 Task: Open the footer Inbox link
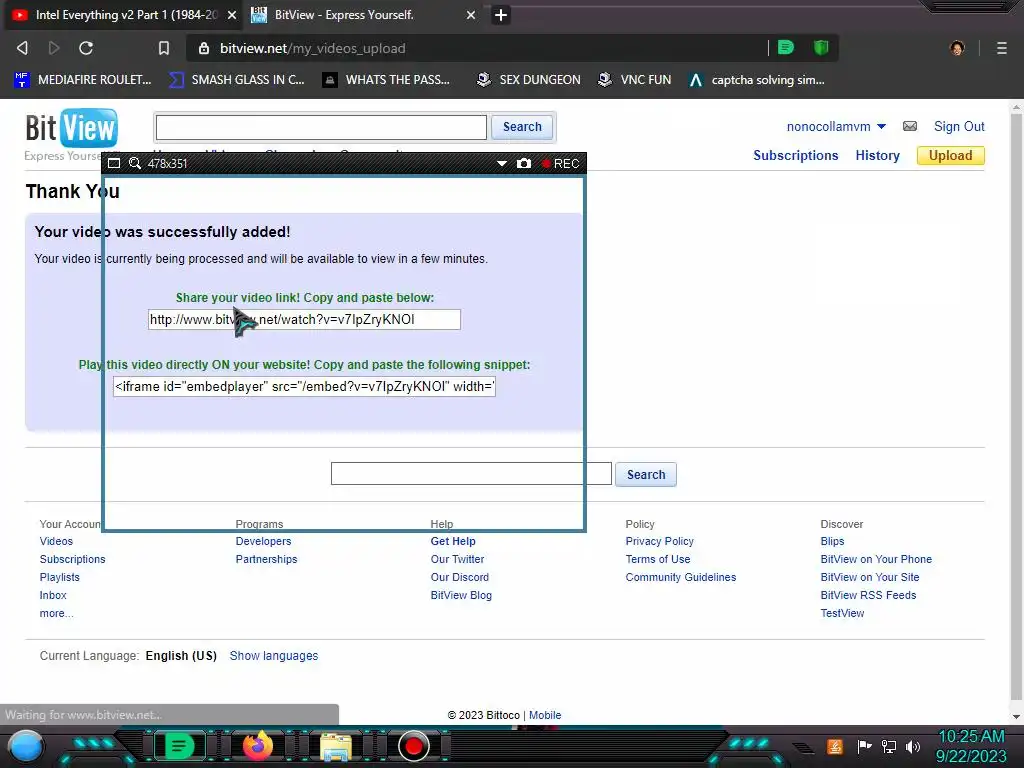pyautogui.click(x=53, y=596)
